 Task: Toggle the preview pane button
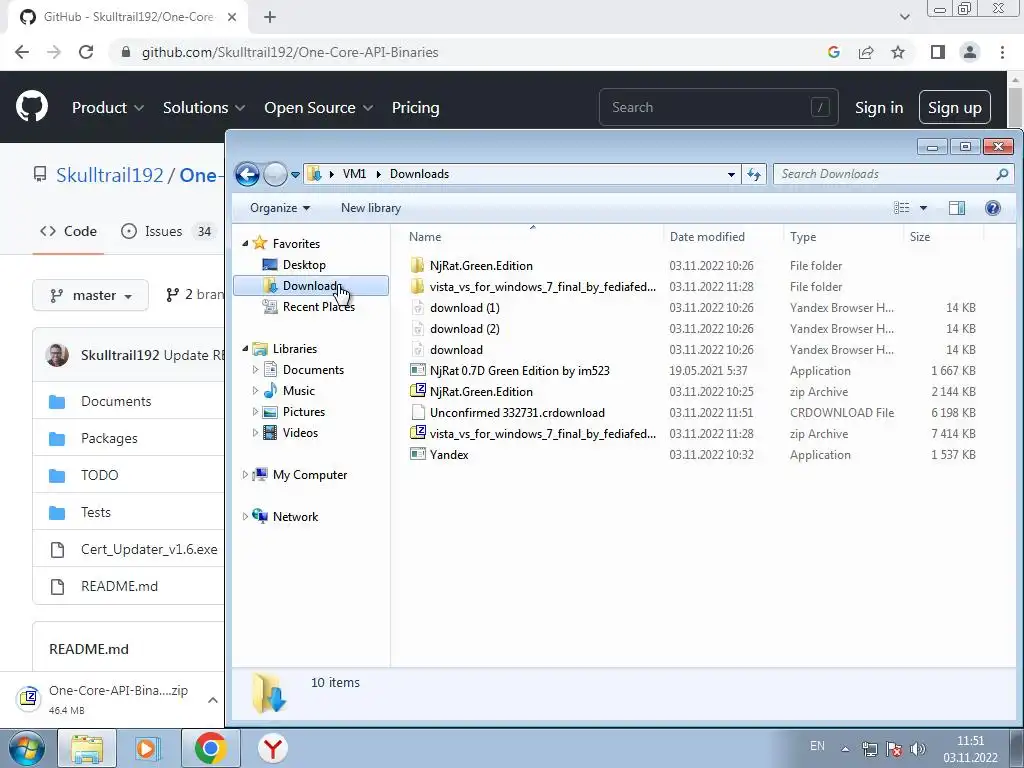[x=957, y=208]
